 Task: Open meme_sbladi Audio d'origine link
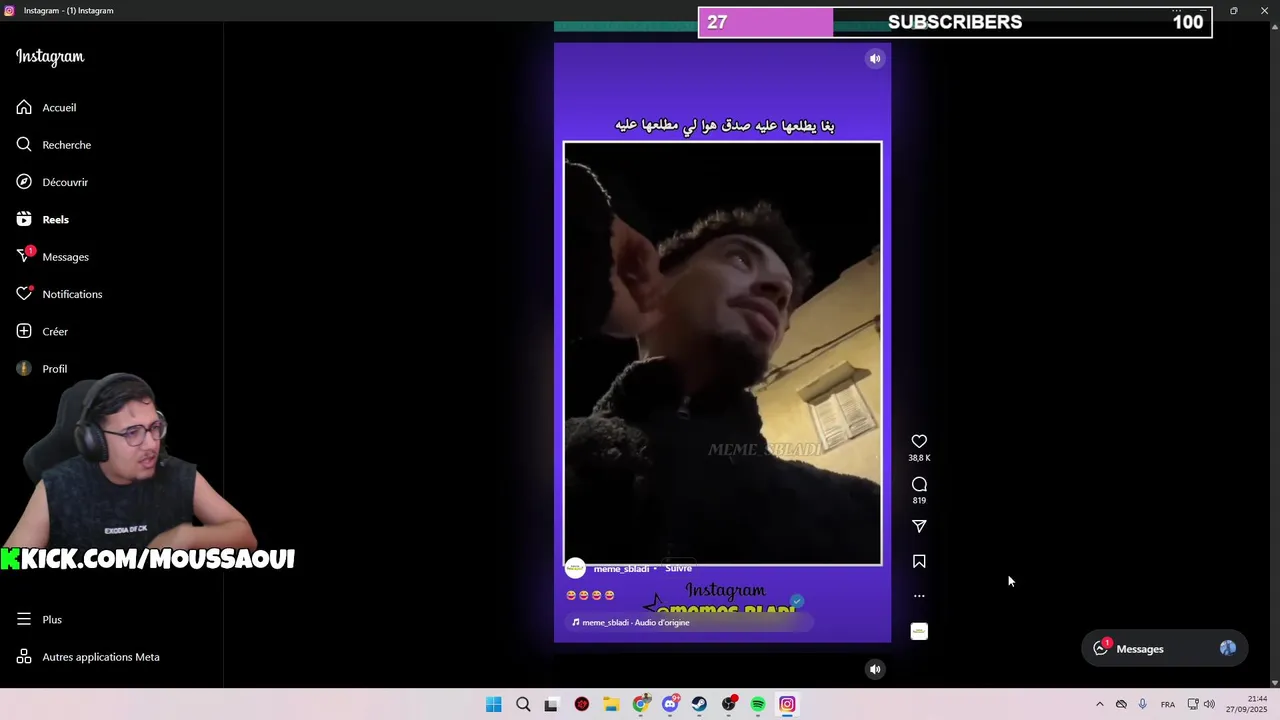(636, 622)
